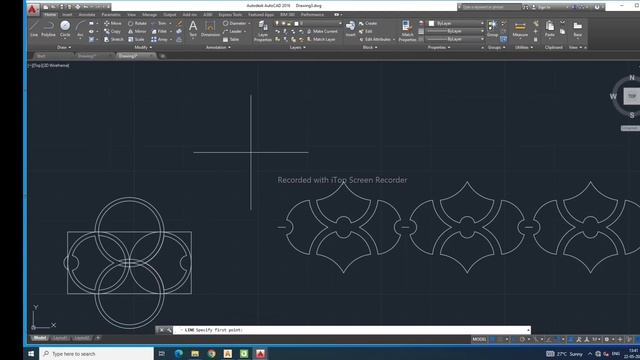Open the layer name dropdown
Screen dimensions: 640x360
coord(309,24)
